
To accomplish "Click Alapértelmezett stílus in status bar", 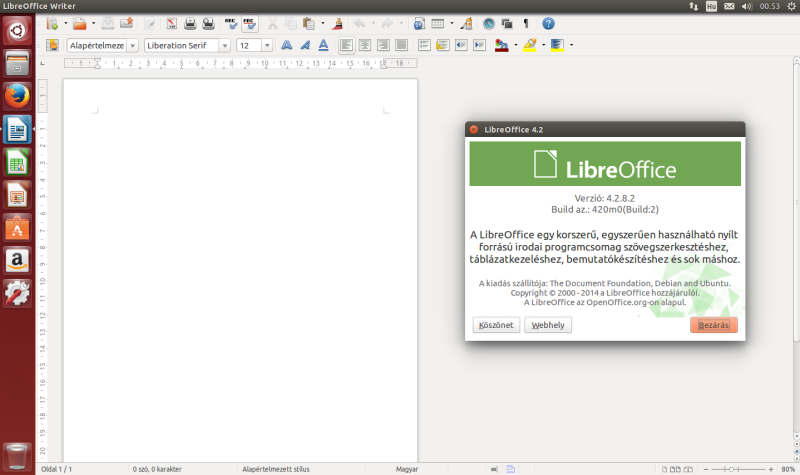I will (276, 469).
